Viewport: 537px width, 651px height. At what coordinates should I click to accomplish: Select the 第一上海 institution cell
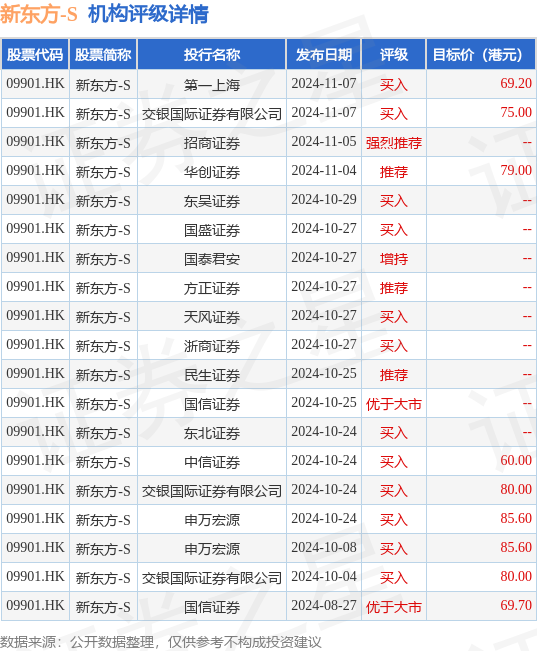212,85
